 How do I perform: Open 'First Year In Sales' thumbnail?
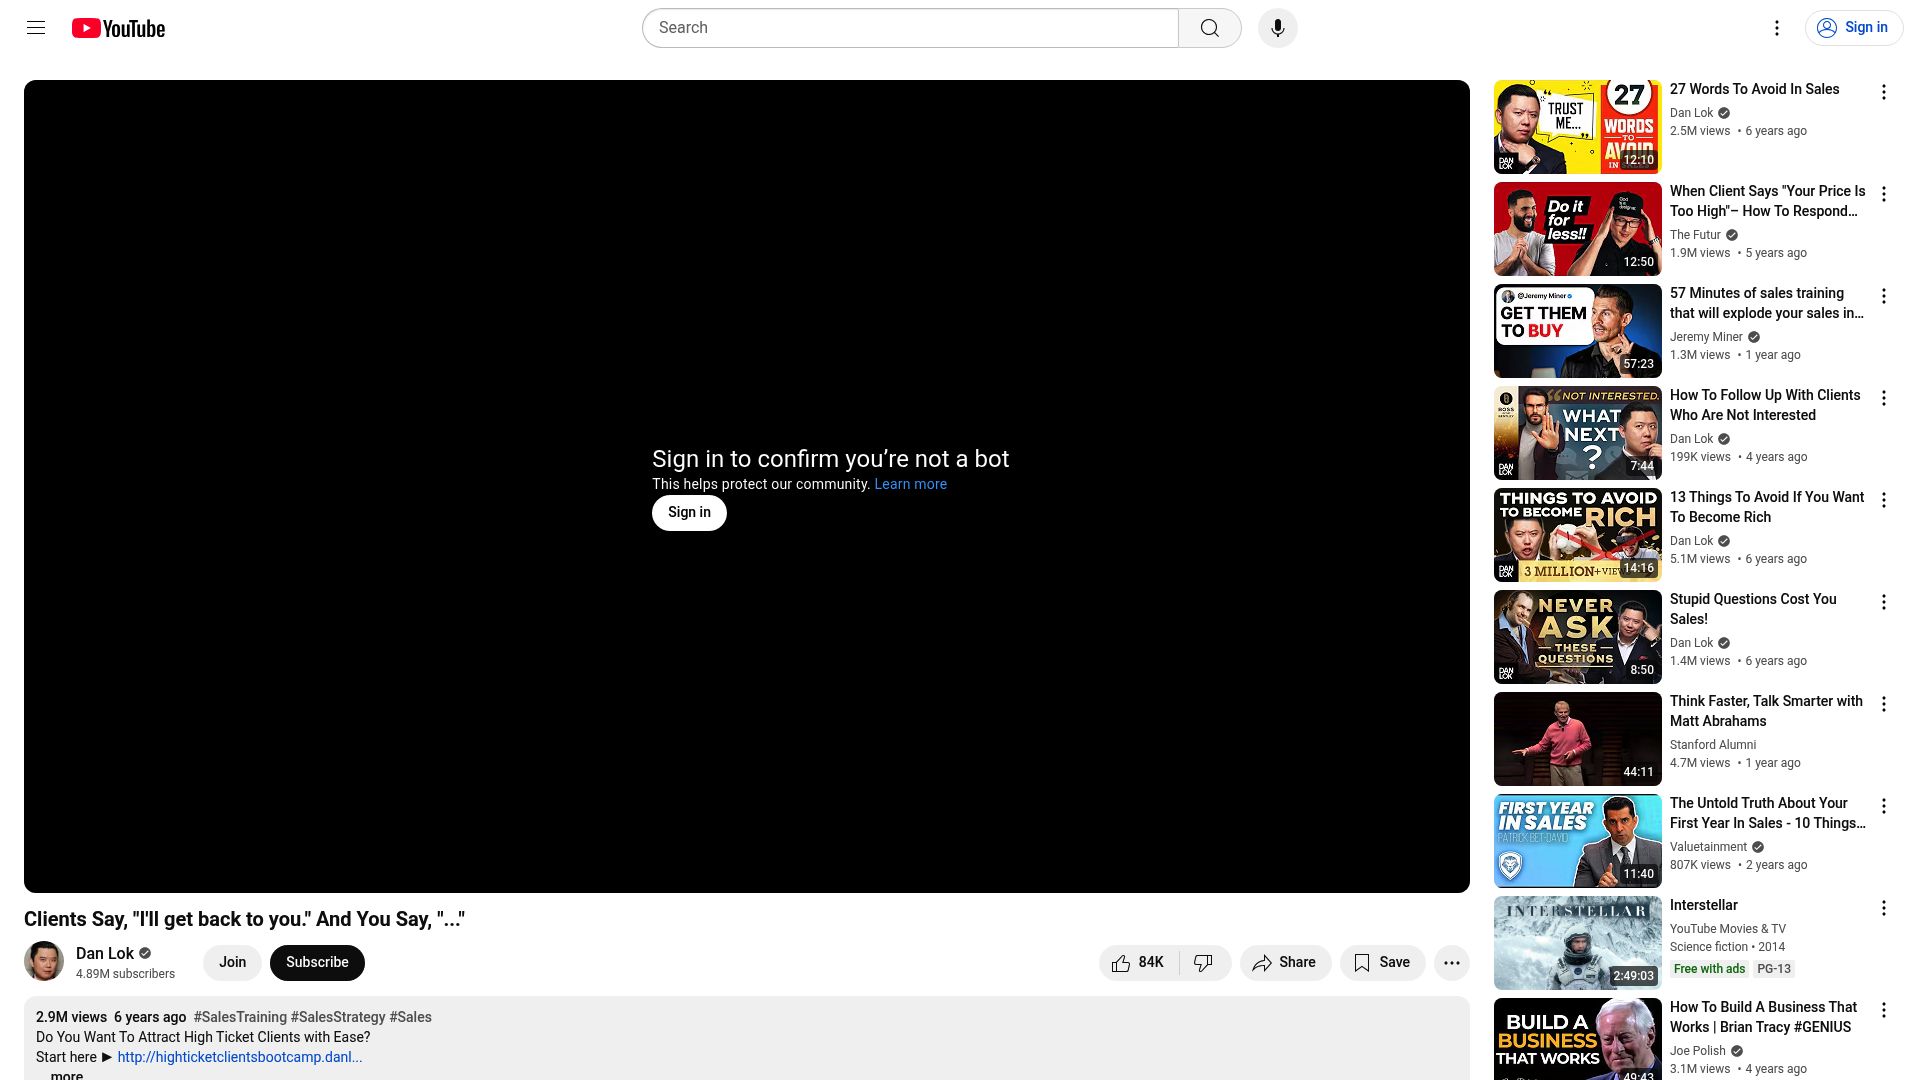(1577, 841)
